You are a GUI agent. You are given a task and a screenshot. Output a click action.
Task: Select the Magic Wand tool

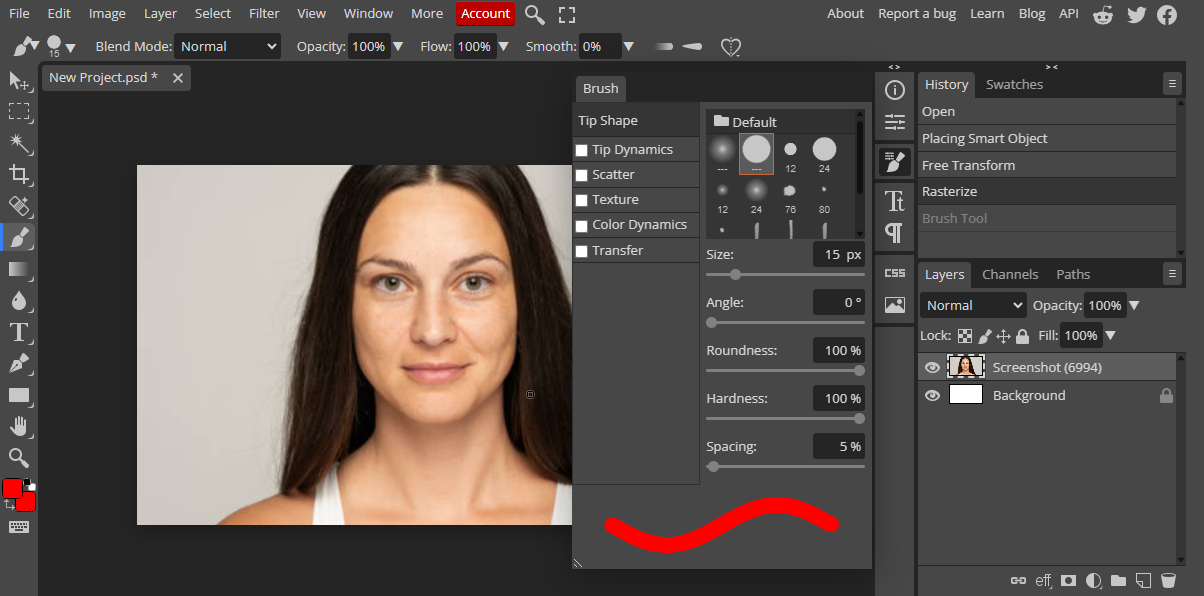coord(19,143)
